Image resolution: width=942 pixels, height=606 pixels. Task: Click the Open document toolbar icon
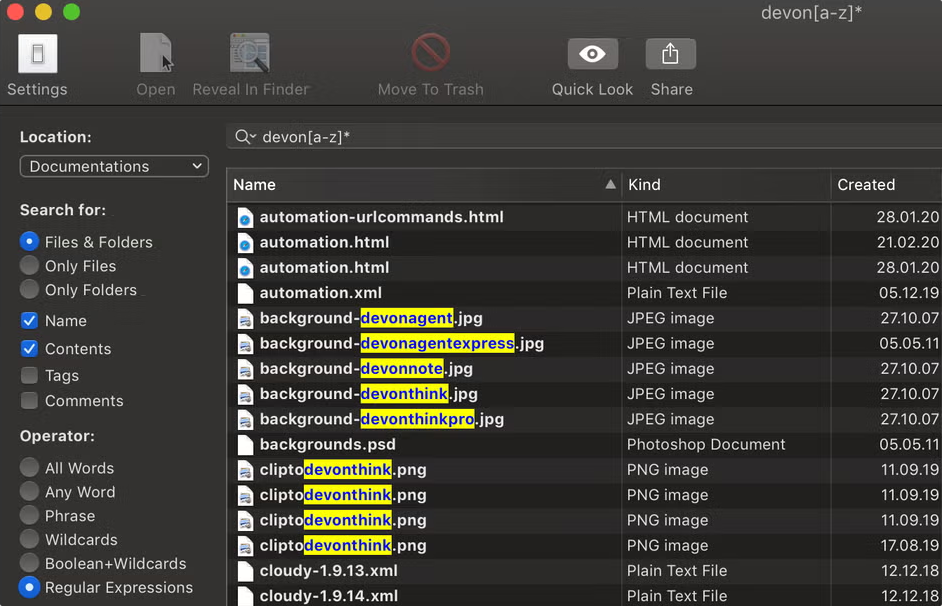pos(156,53)
